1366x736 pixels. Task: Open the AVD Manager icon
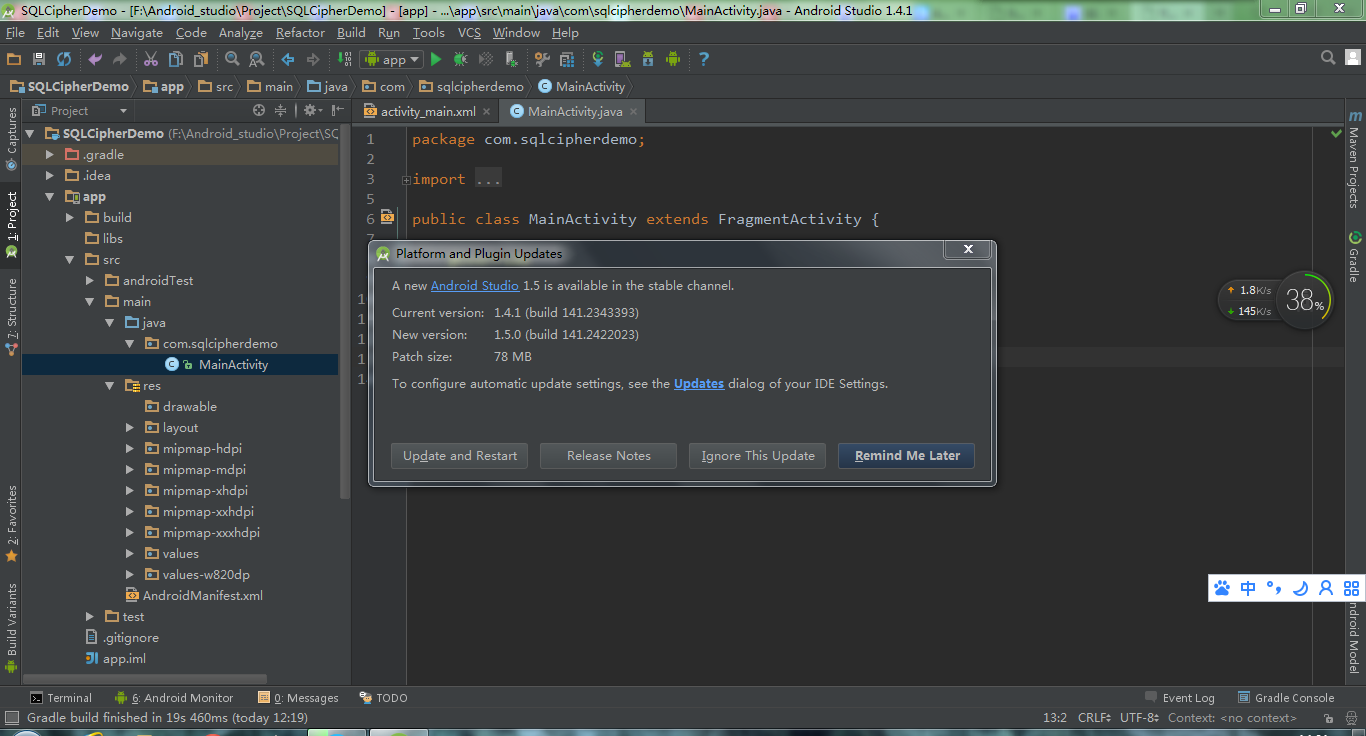click(622, 59)
